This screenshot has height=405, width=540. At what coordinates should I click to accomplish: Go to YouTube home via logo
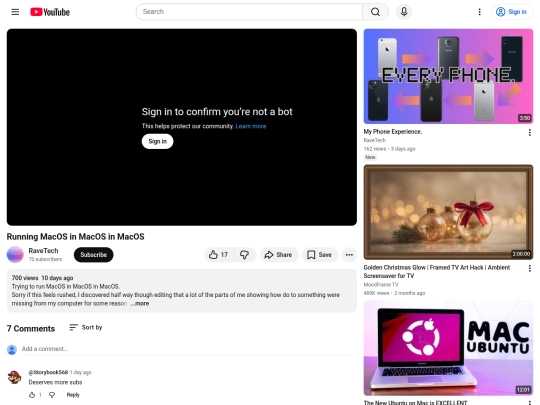(50, 12)
